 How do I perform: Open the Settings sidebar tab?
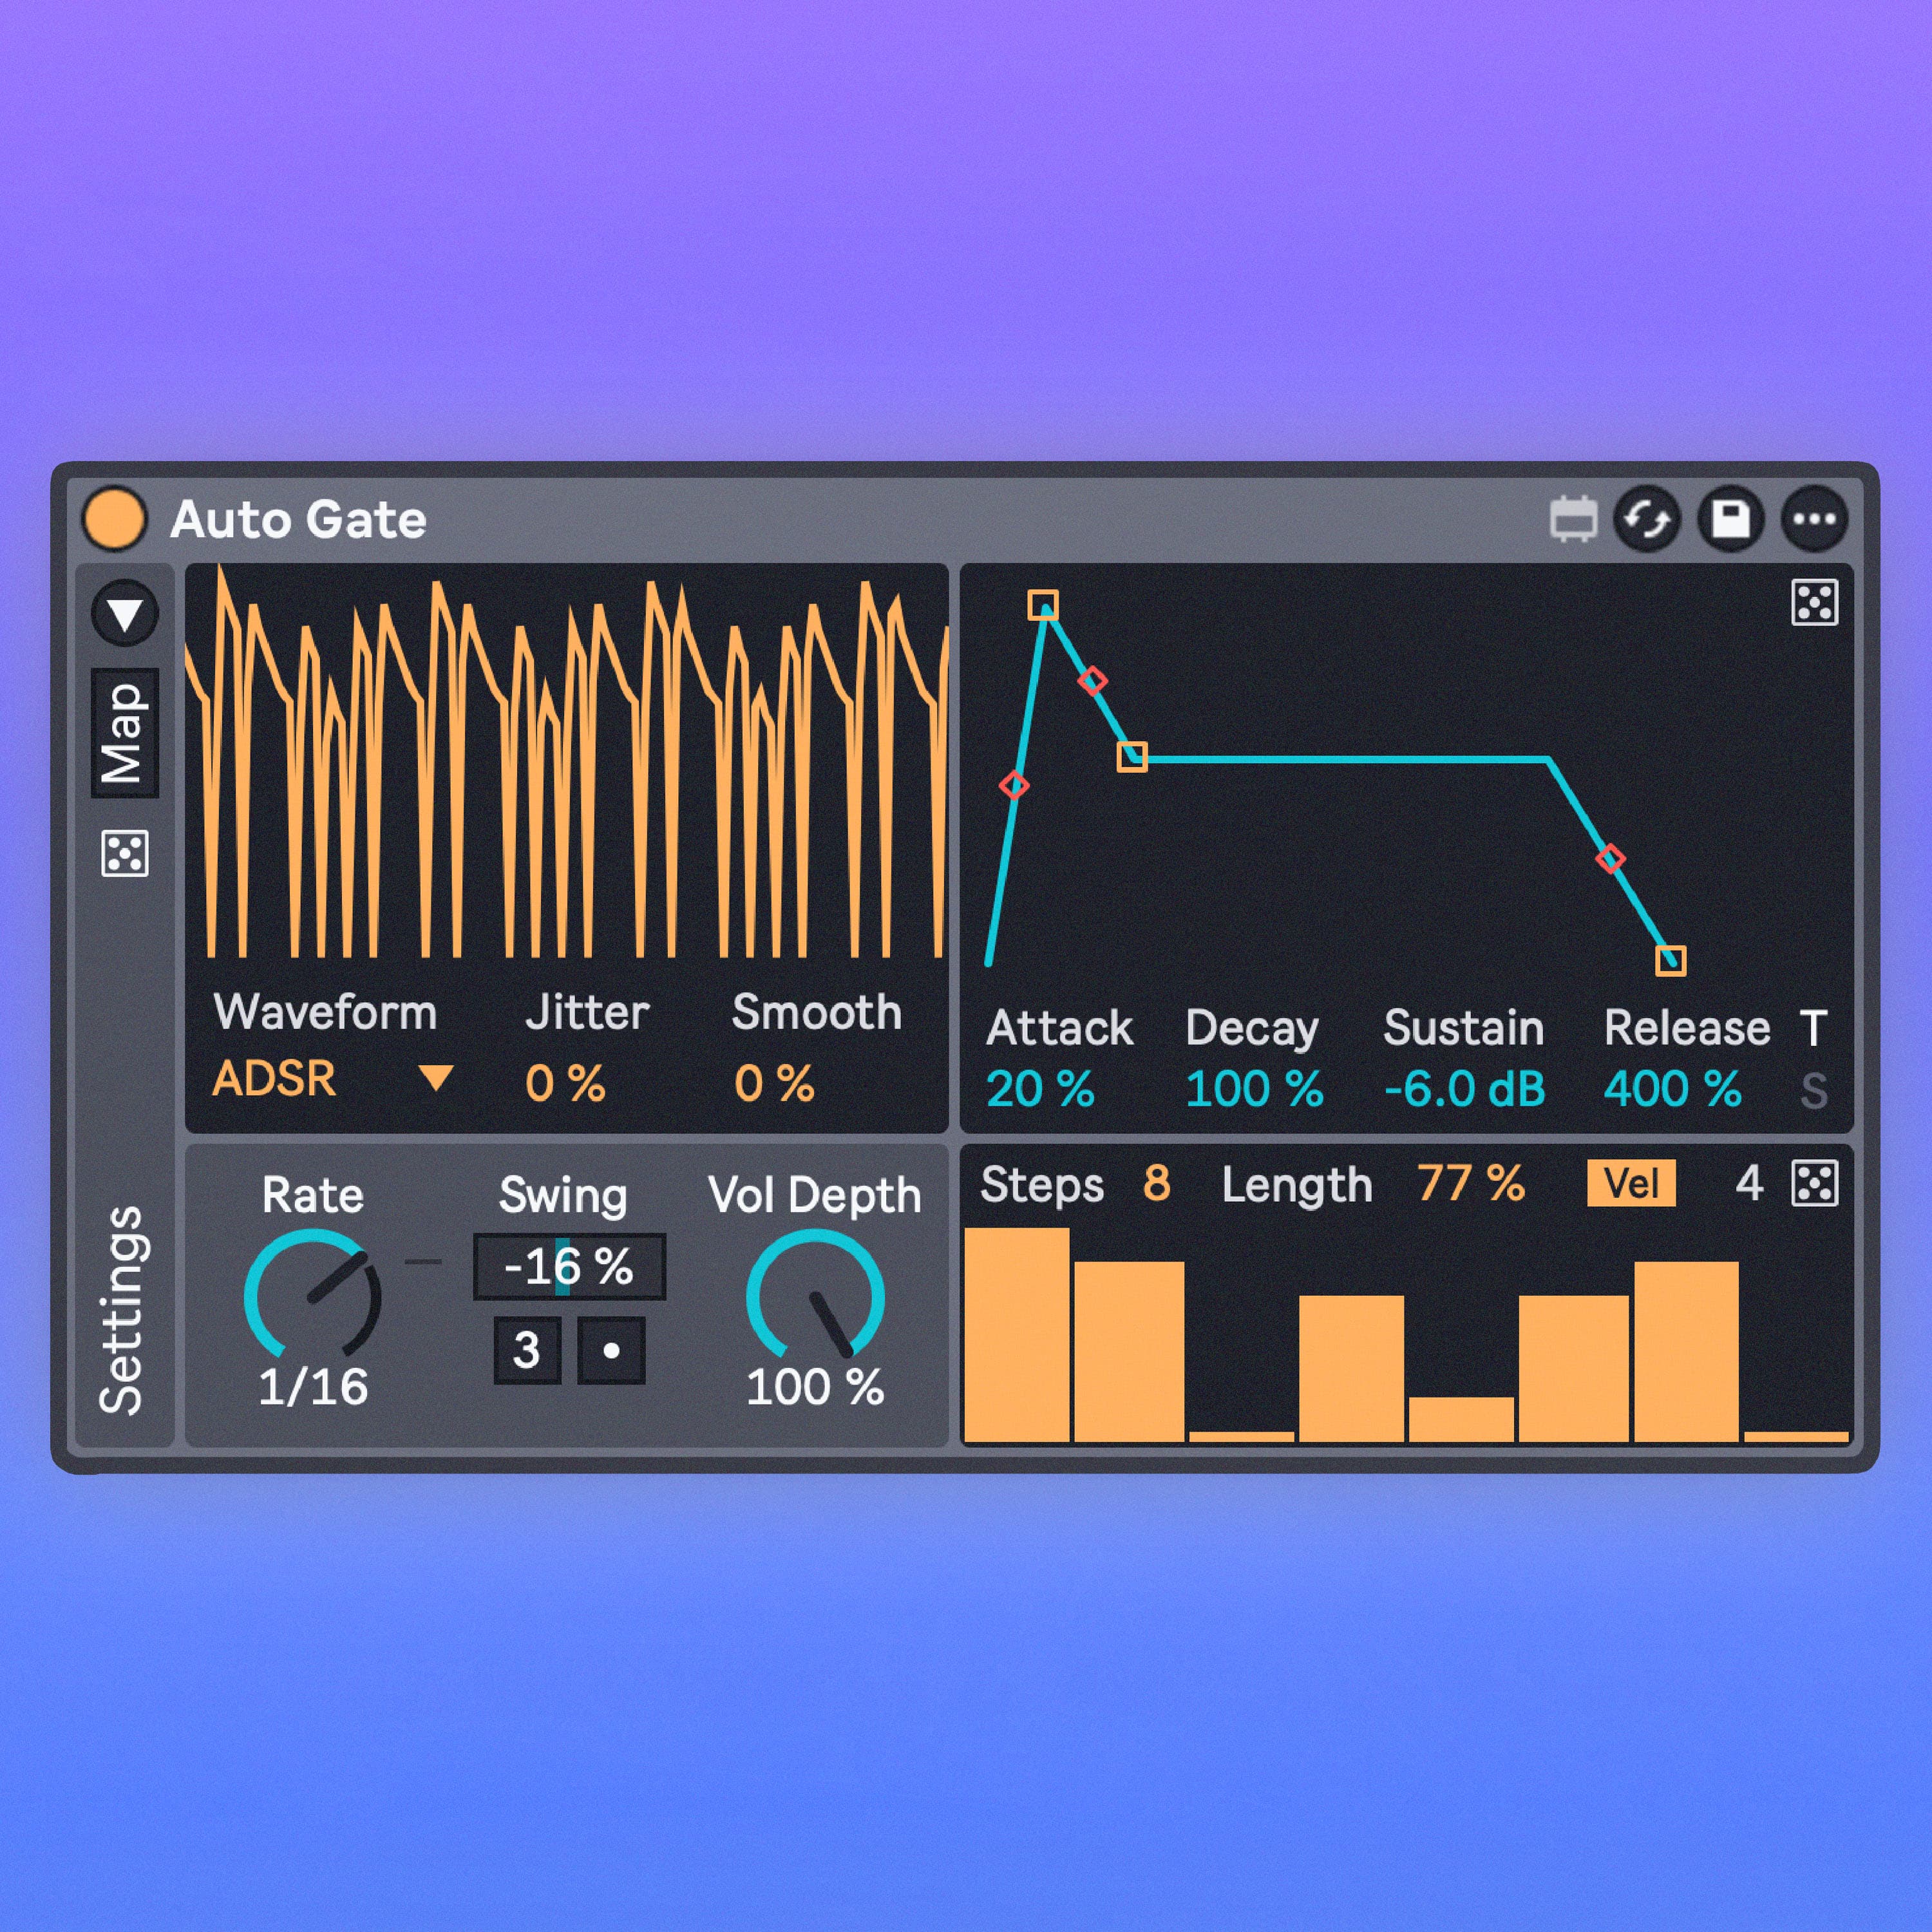coord(123,1310)
